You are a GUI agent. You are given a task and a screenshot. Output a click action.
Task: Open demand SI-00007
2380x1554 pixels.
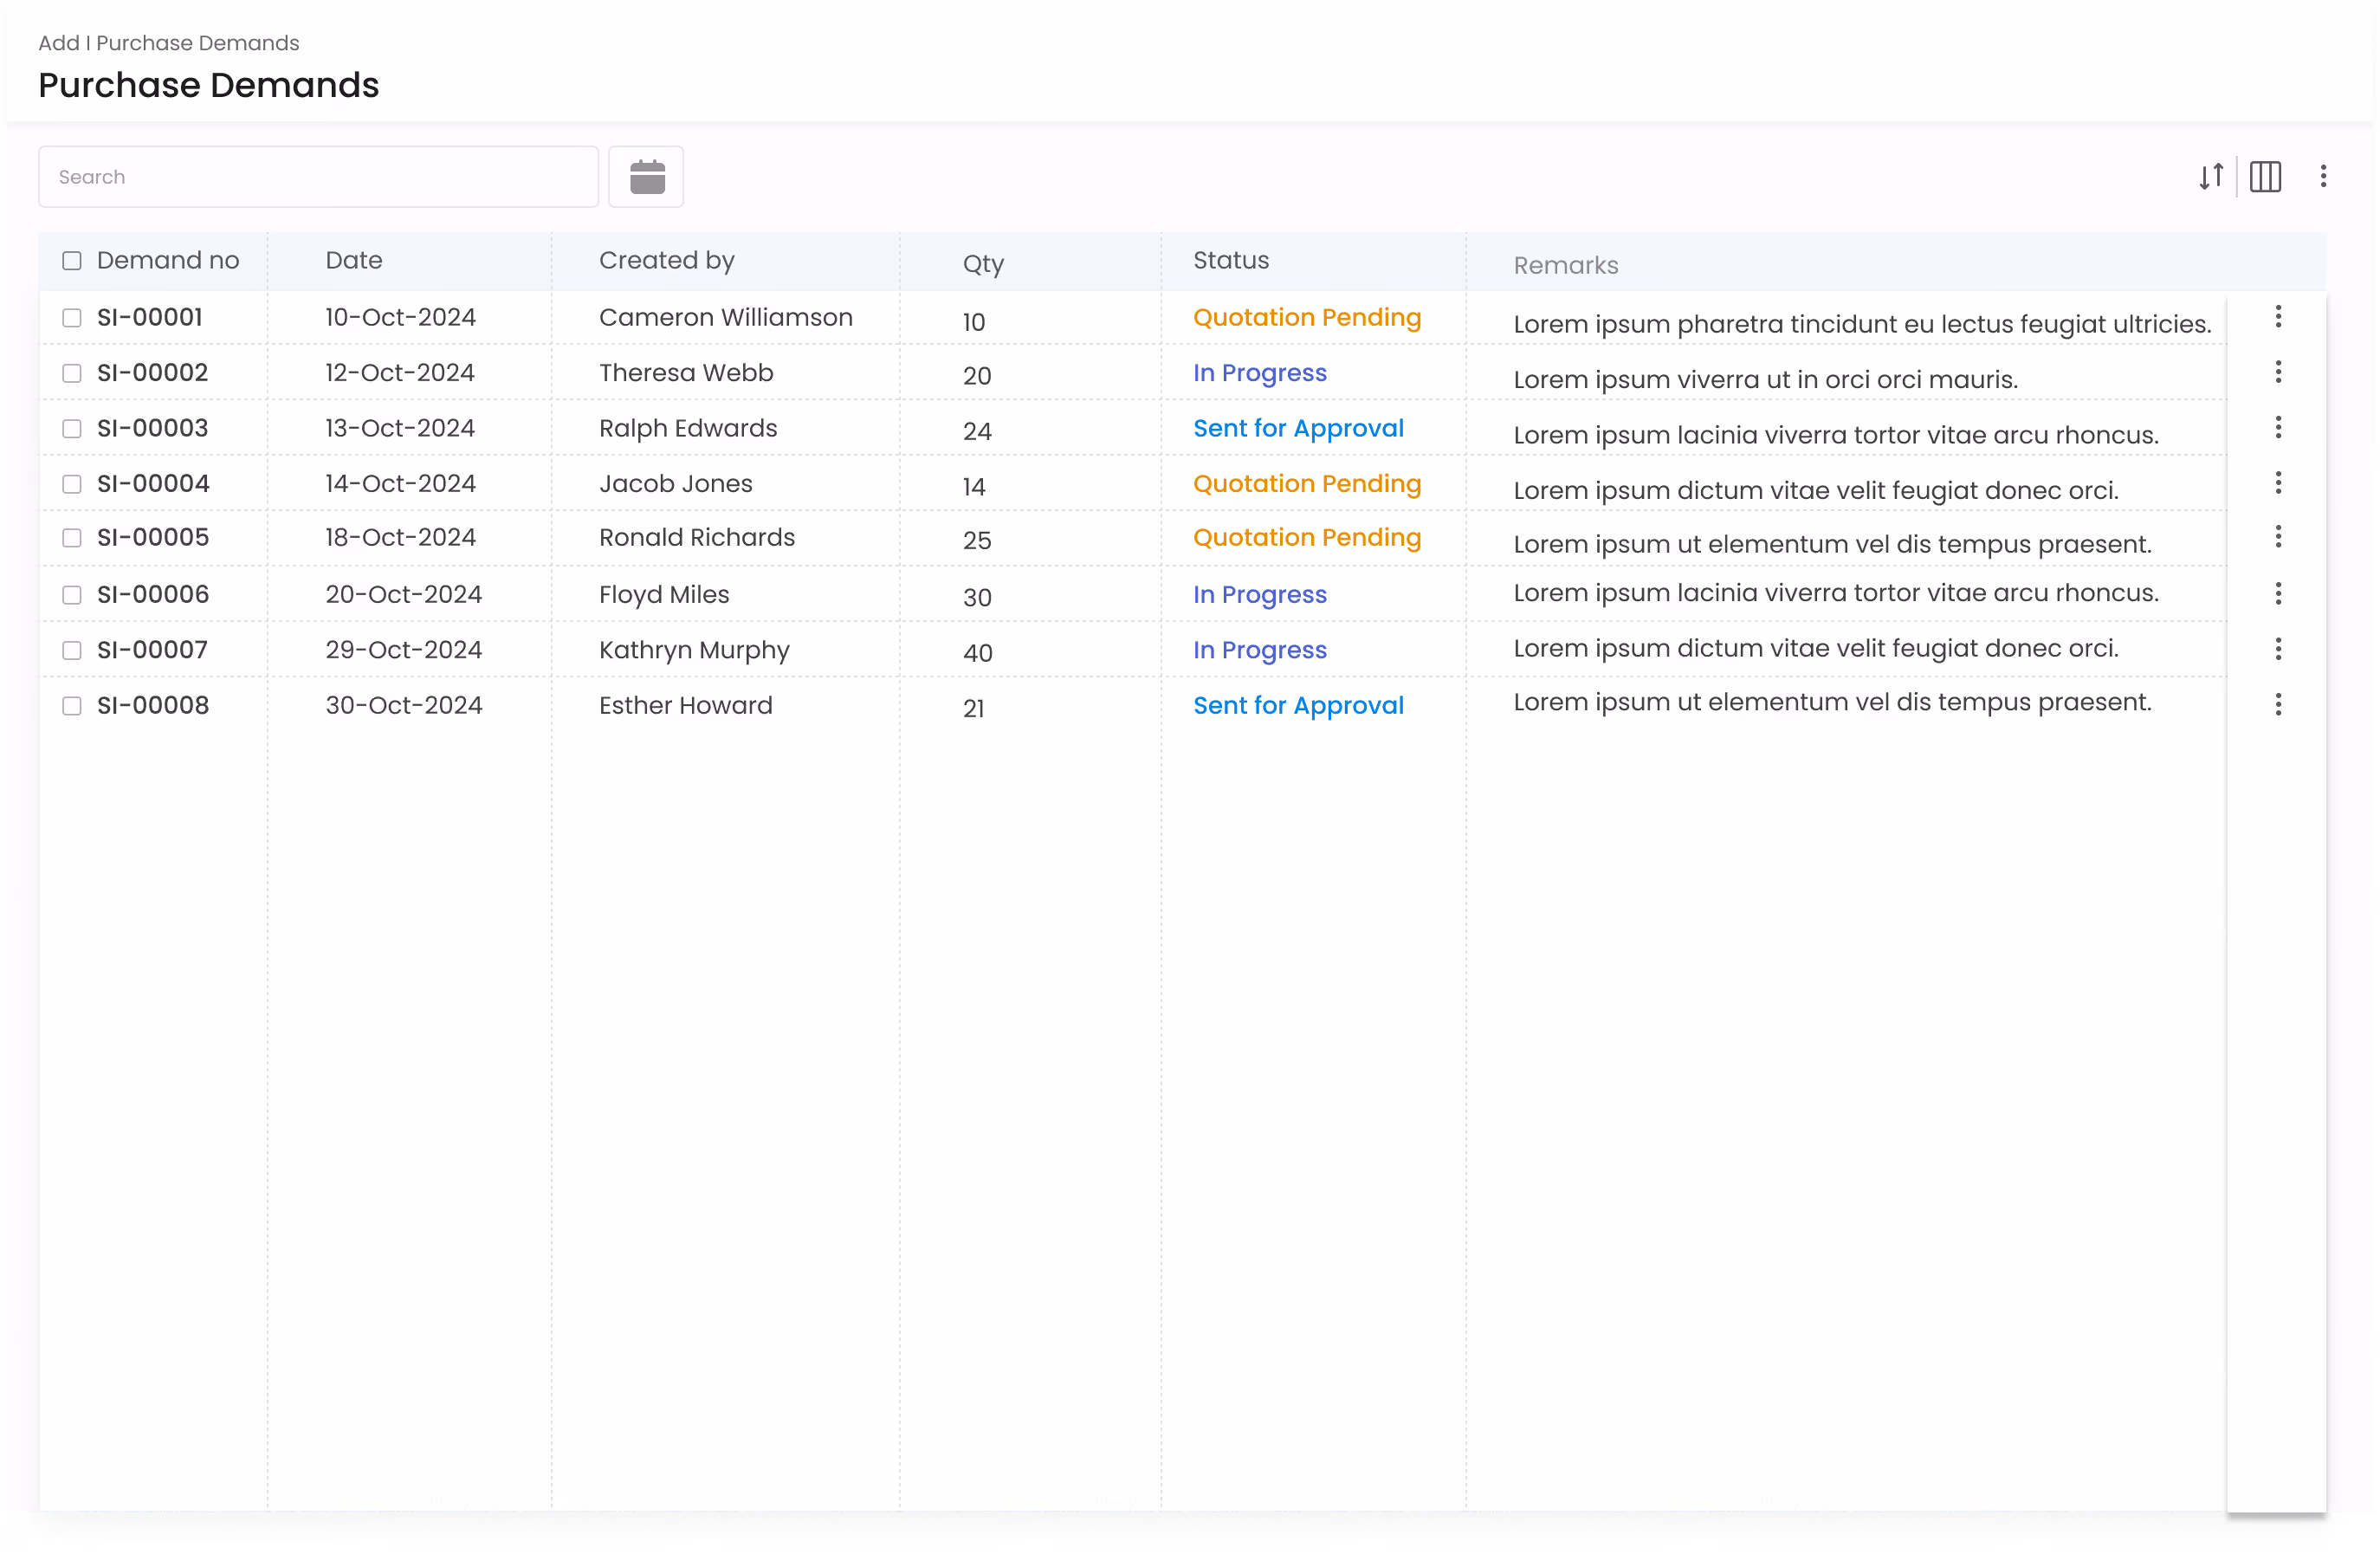click(x=152, y=649)
